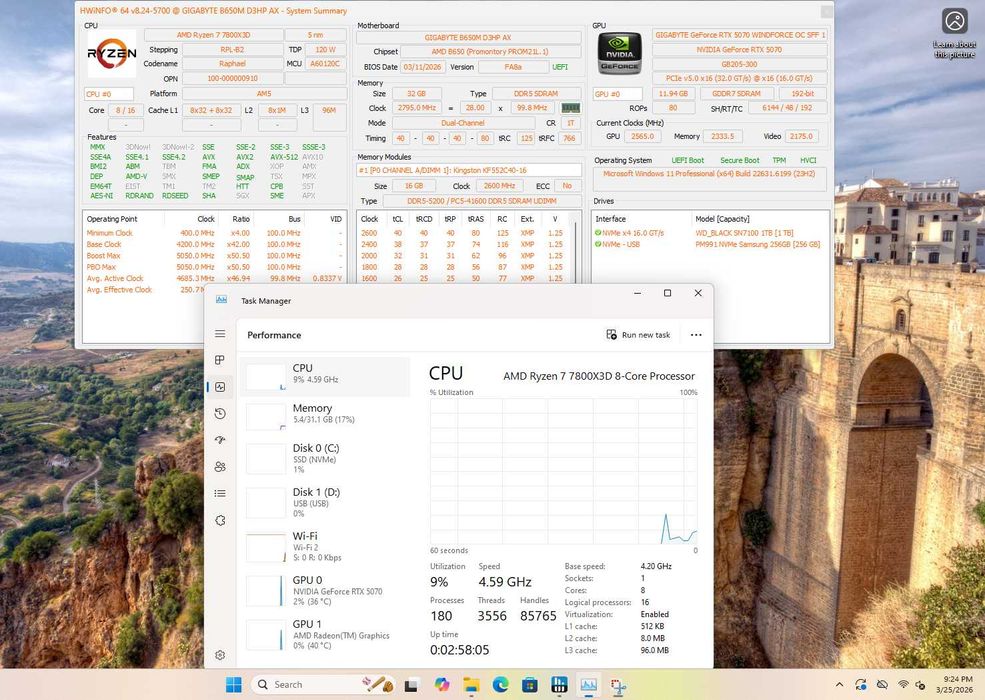
Task: Open Task View from the taskbar
Action: pos(411,685)
